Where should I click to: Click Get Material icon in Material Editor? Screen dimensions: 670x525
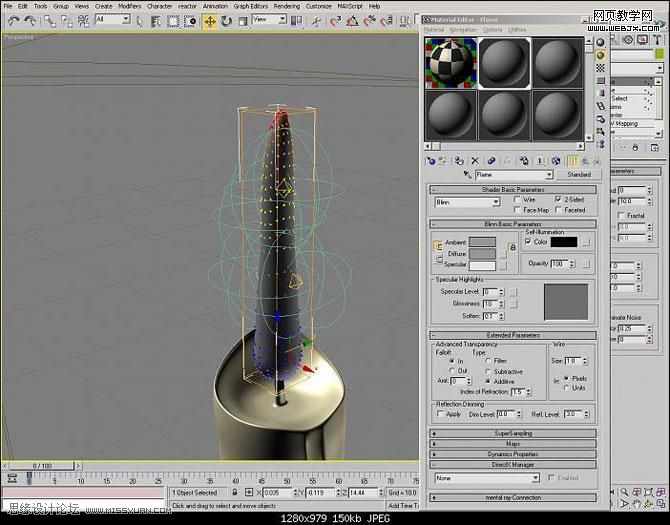coord(431,161)
